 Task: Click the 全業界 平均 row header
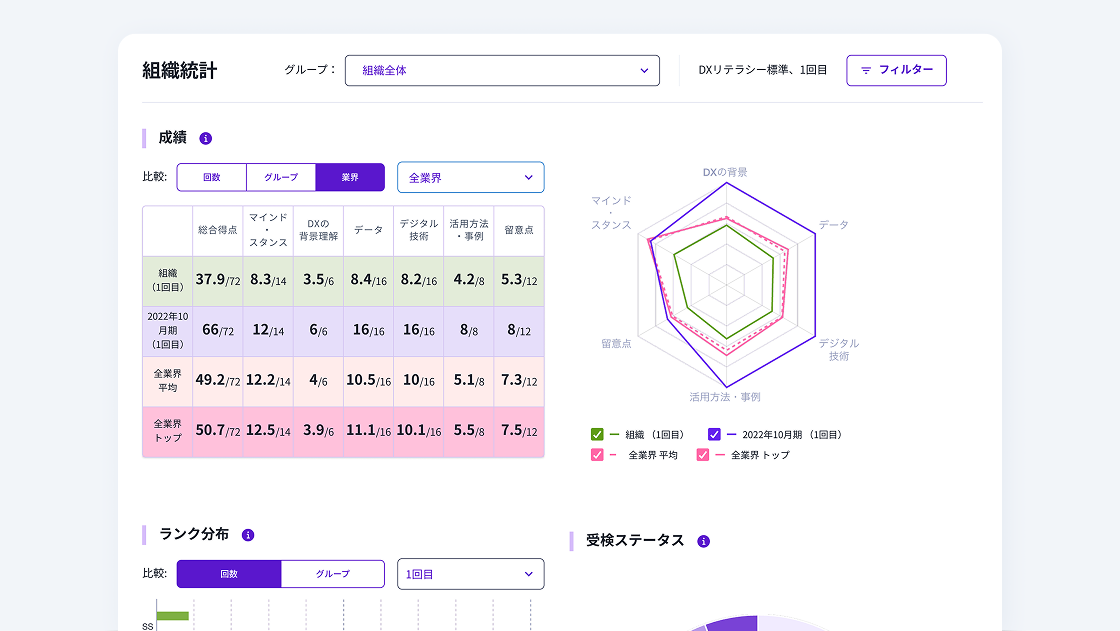pos(168,381)
